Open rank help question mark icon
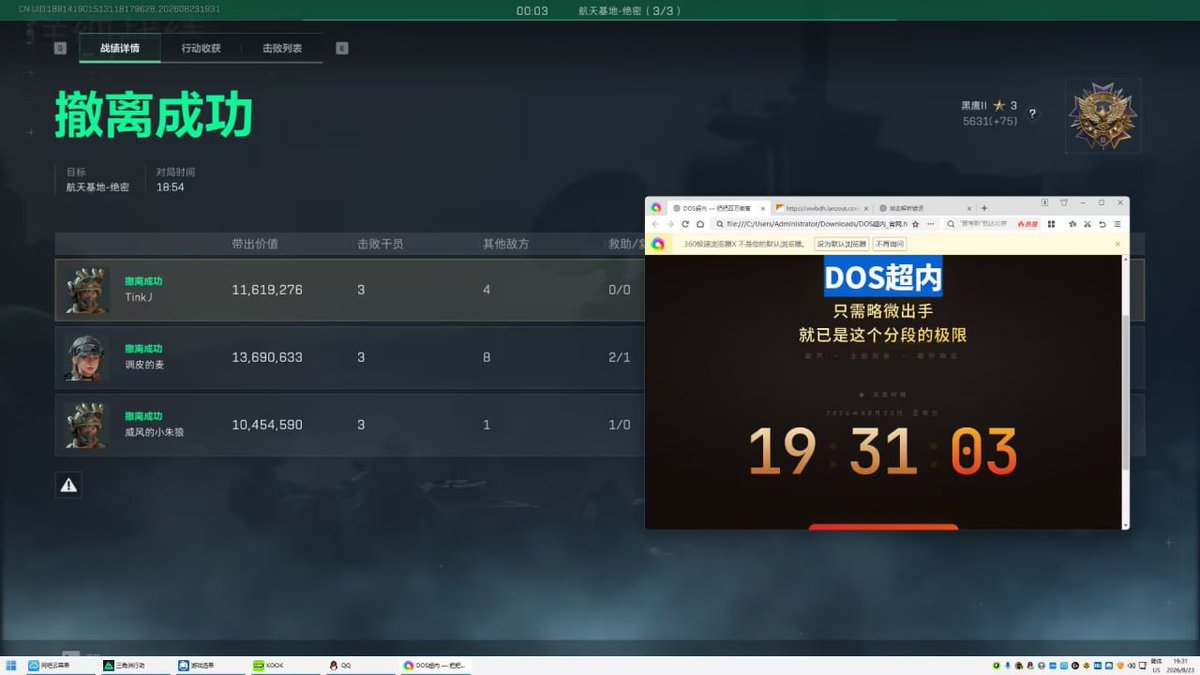This screenshot has width=1200, height=675. click(1033, 113)
